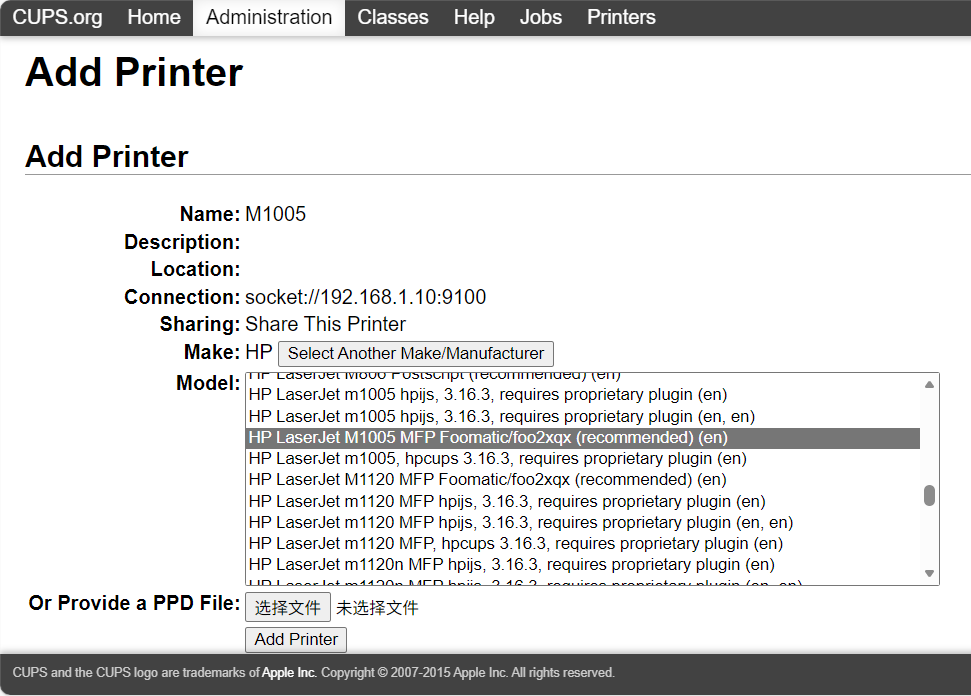Click the Add Printer submit button

coord(296,640)
